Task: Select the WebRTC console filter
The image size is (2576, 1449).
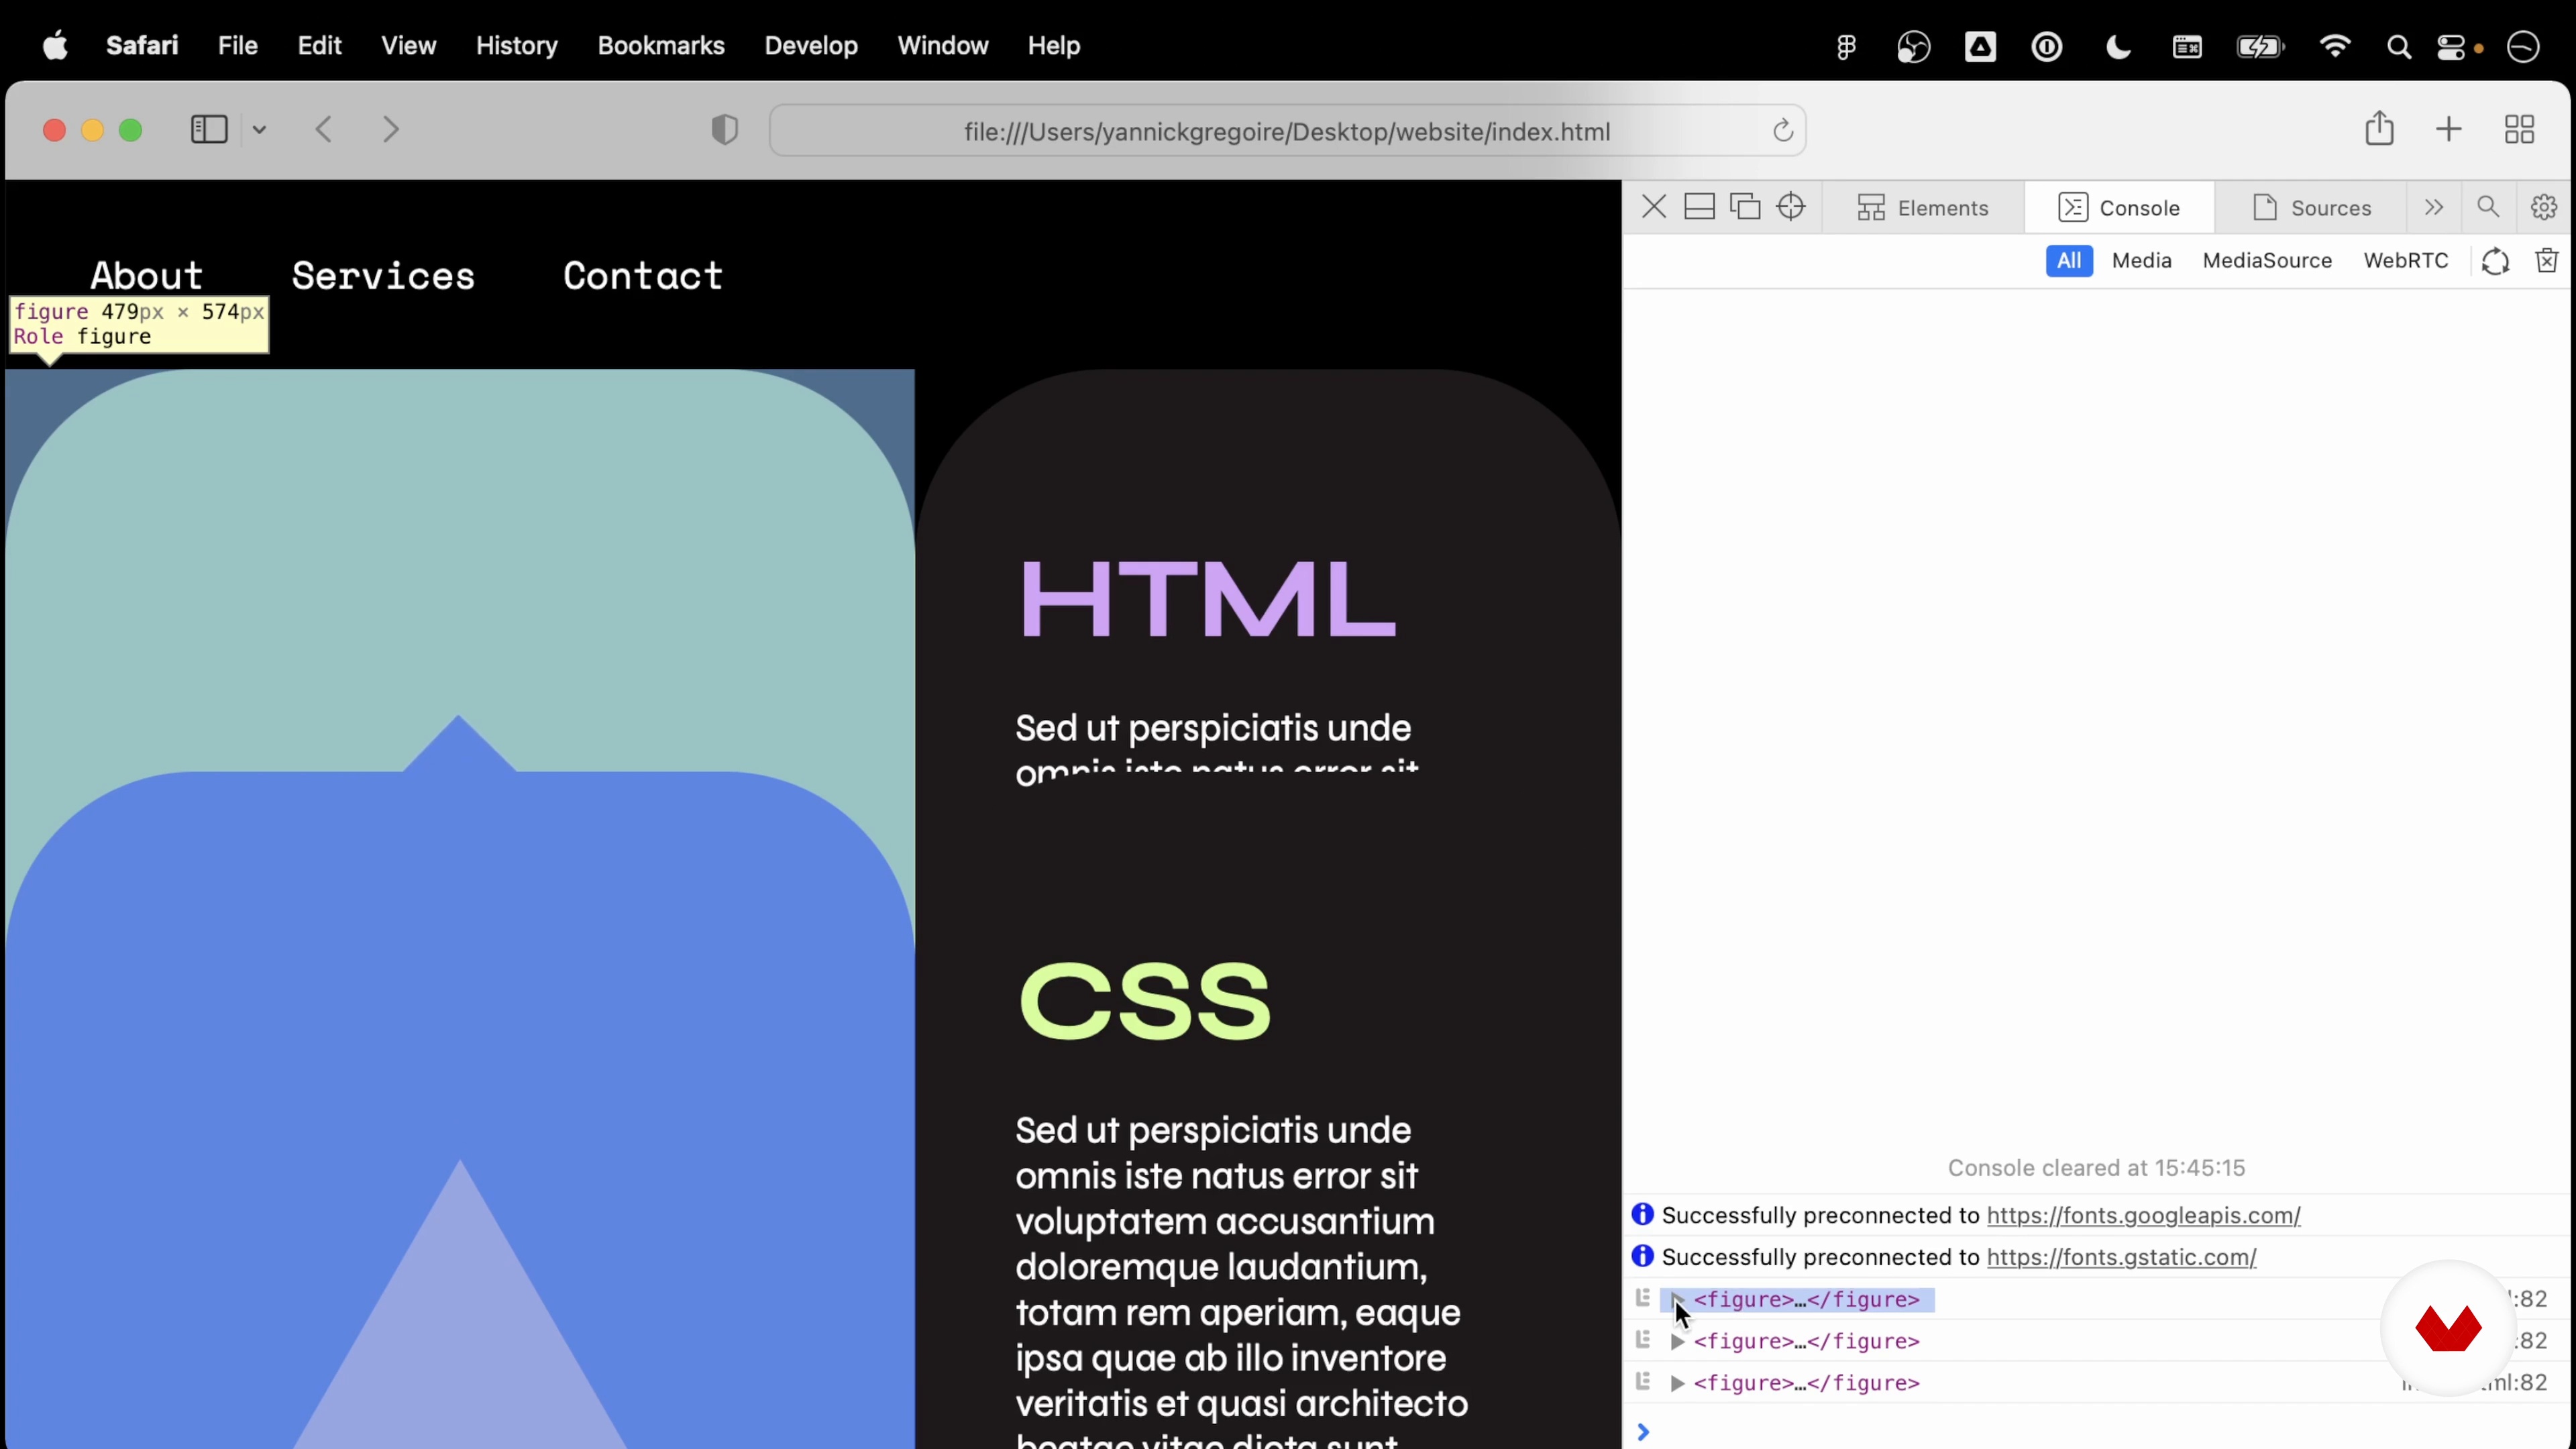Action: point(2405,261)
